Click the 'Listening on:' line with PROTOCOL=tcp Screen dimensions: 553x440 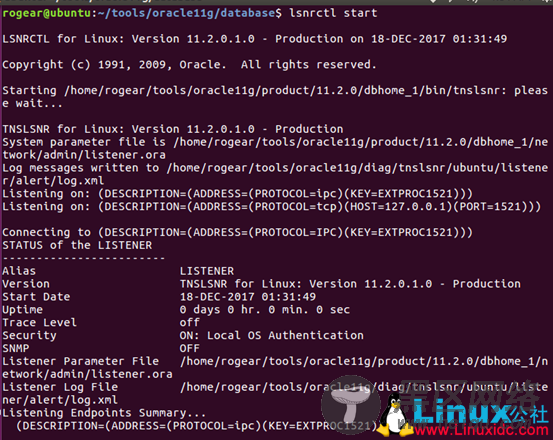tap(272, 207)
